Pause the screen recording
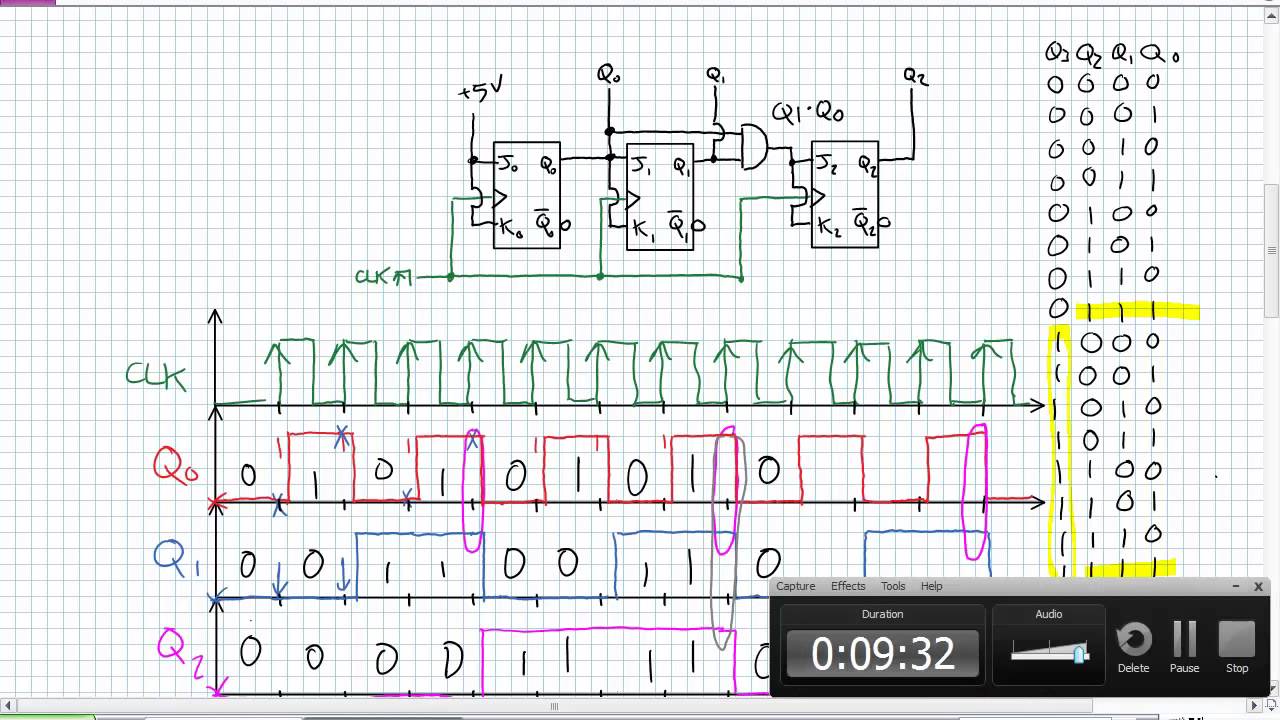 1184,646
